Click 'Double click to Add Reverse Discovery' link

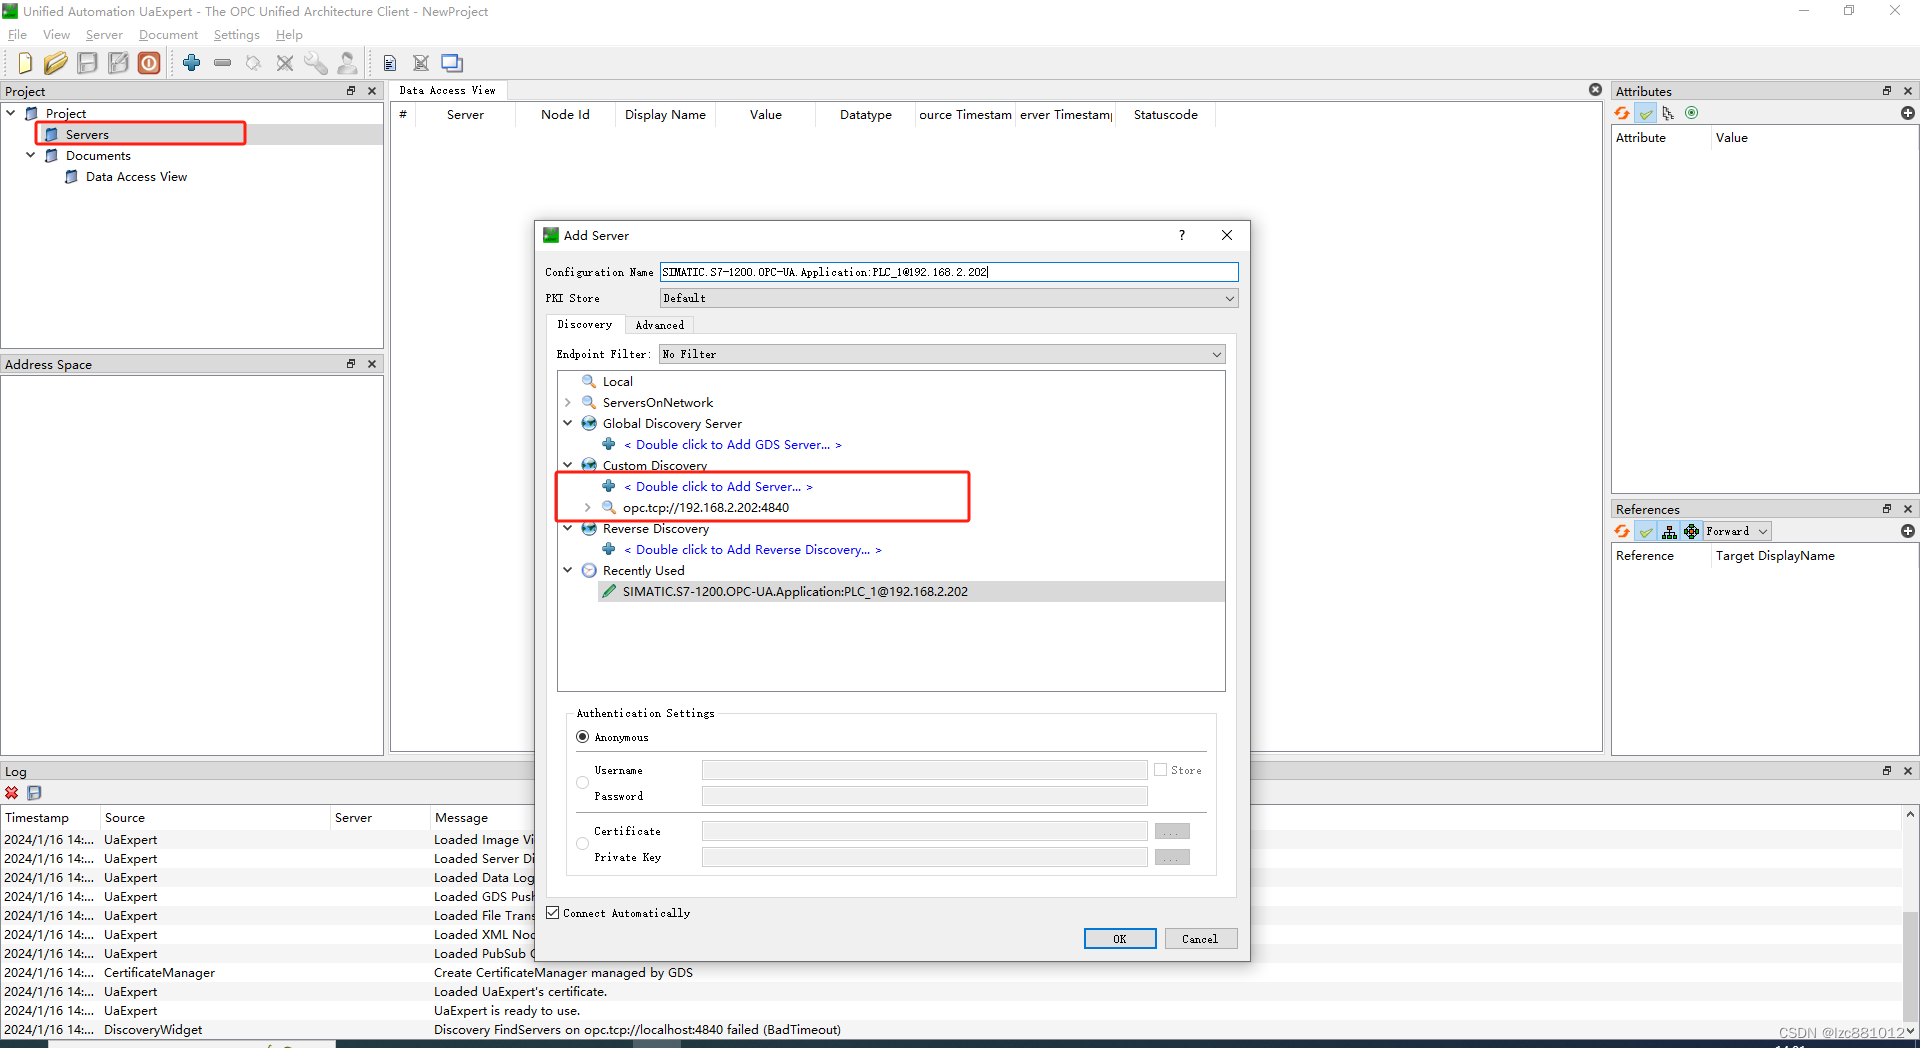pyautogui.click(x=753, y=550)
